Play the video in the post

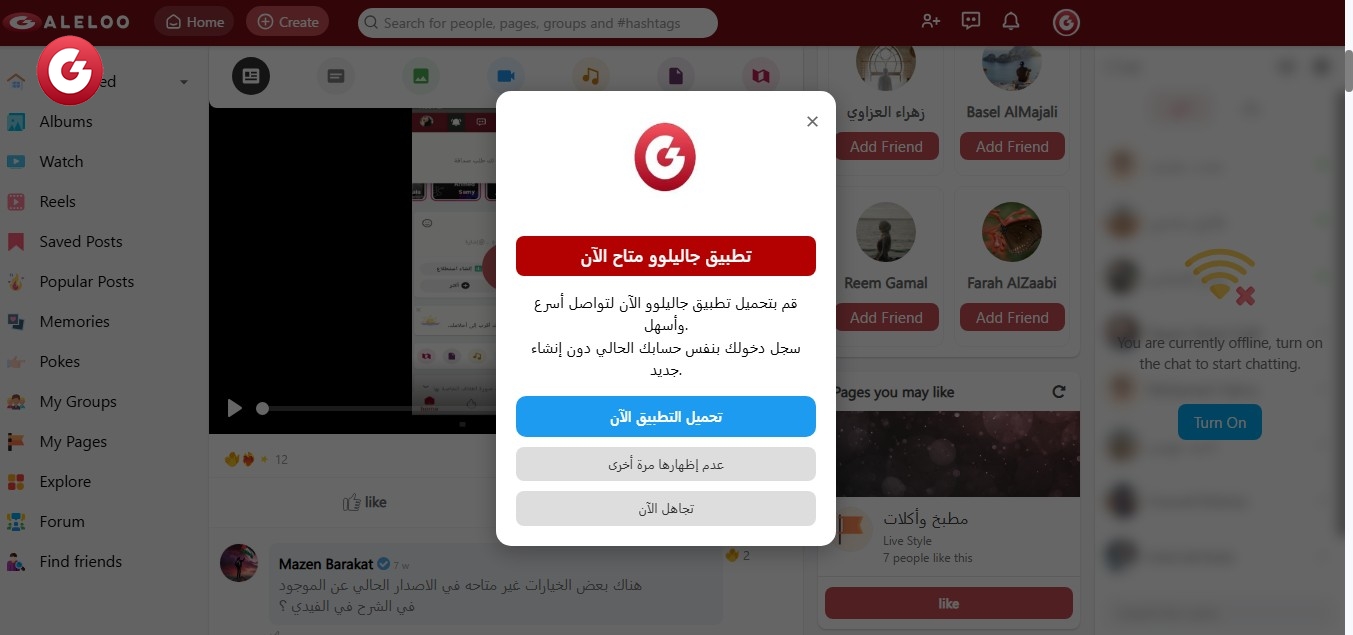point(234,408)
